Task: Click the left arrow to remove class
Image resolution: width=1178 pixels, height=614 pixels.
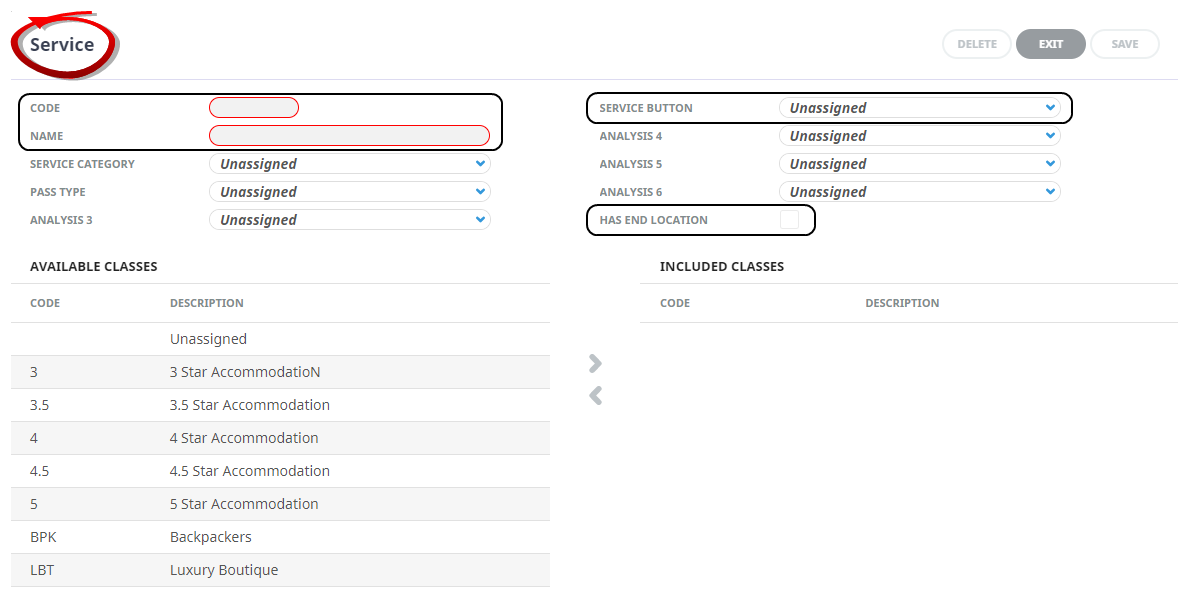Action: (x=596, y=396)
